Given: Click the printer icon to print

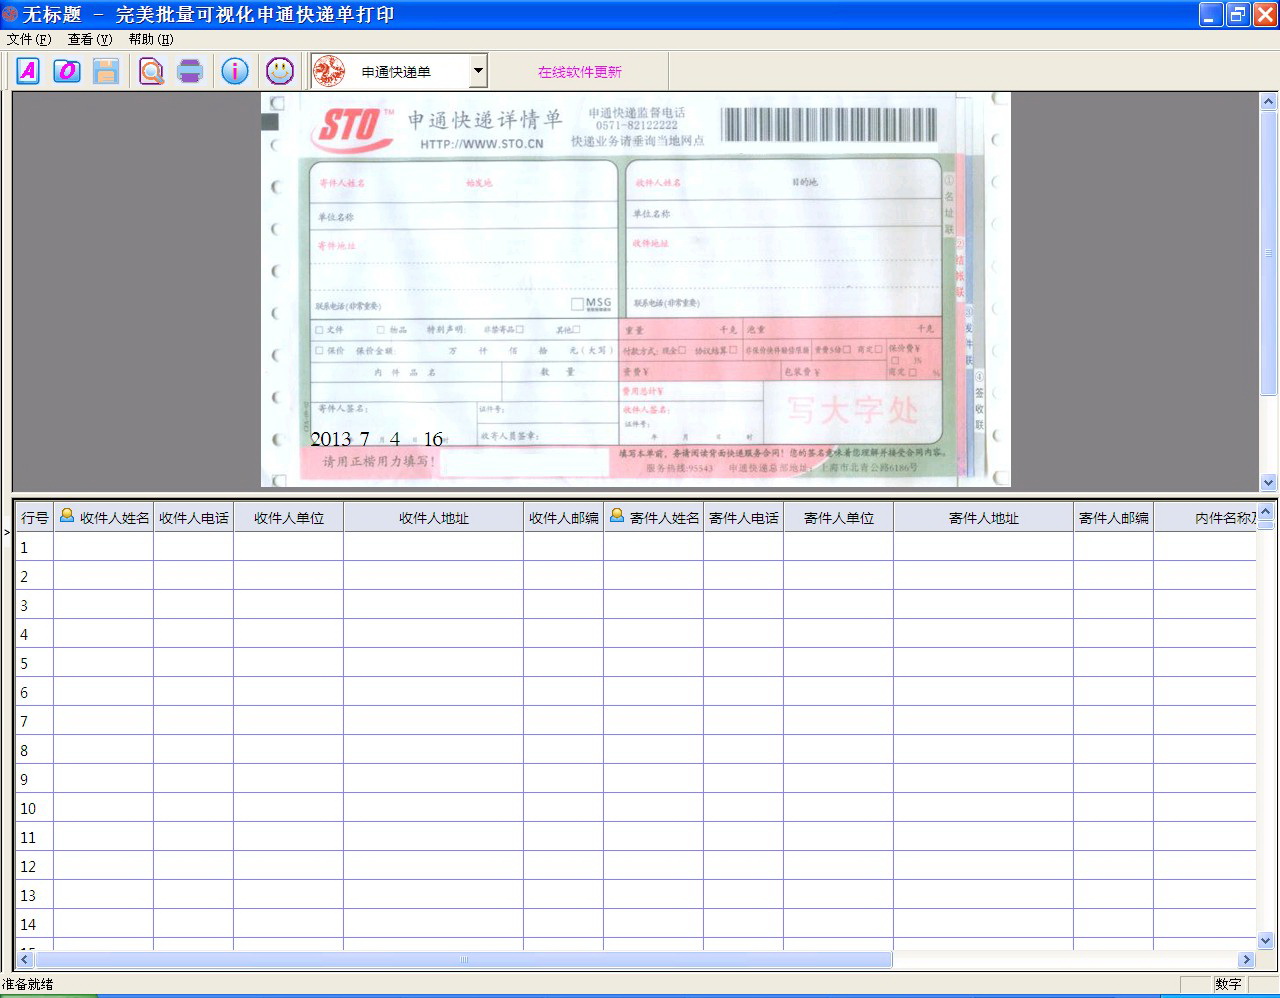Looking at the screenshot, I should coord(190,71).
